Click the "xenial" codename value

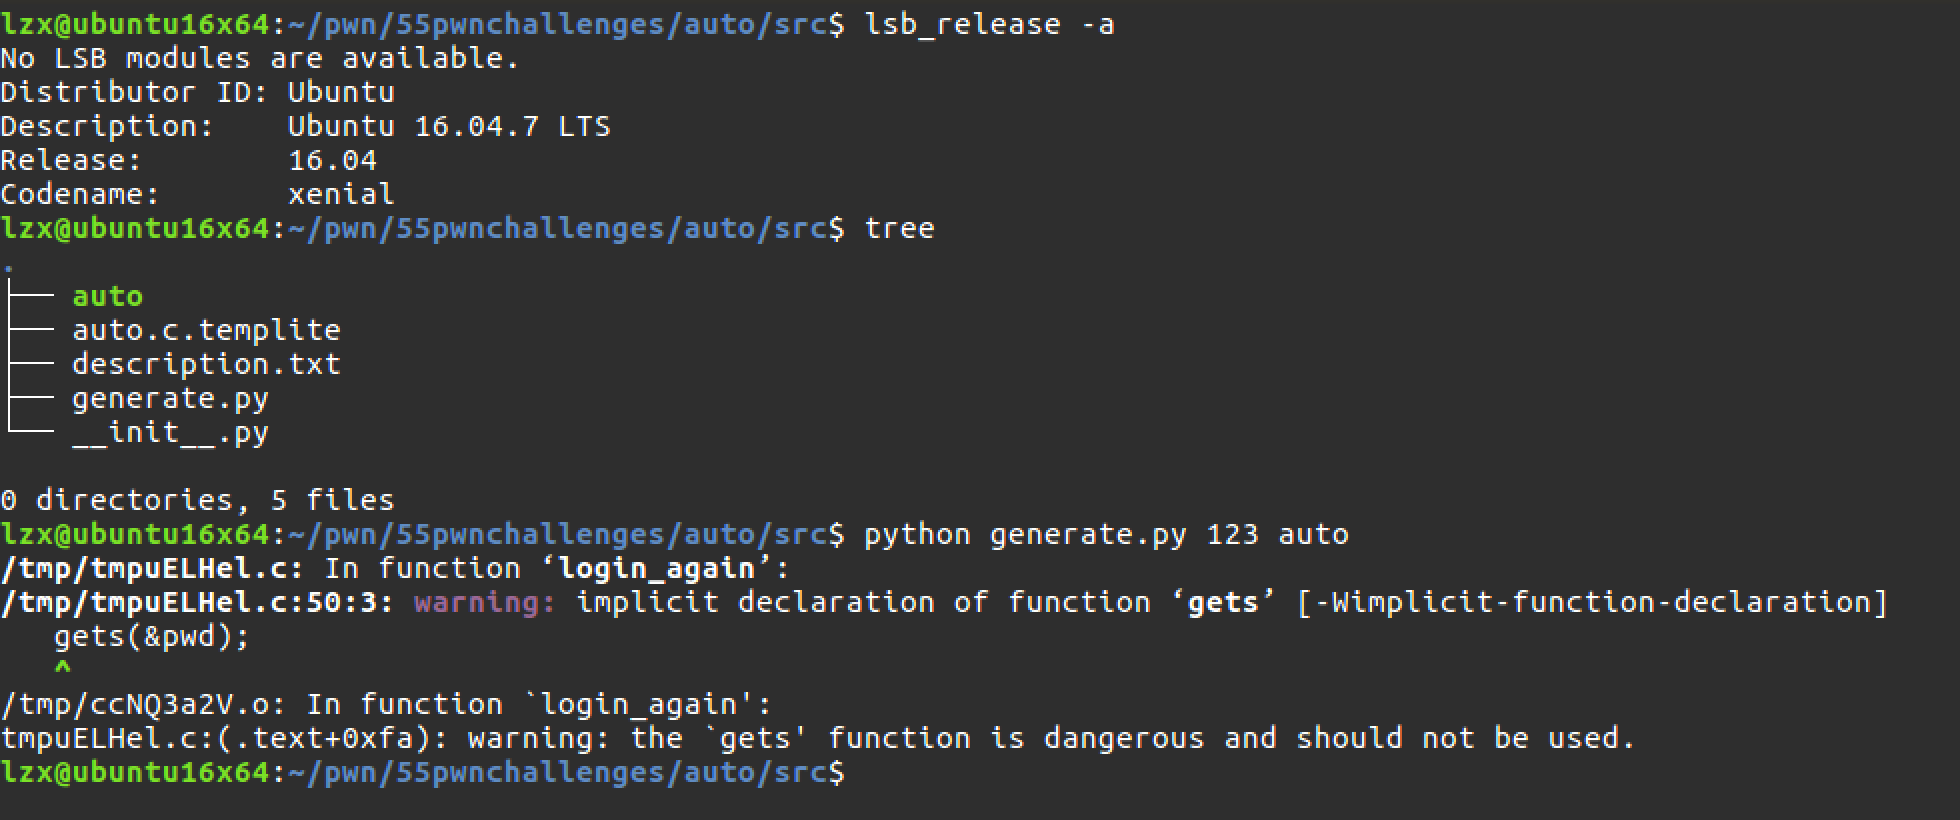(341, 194)
